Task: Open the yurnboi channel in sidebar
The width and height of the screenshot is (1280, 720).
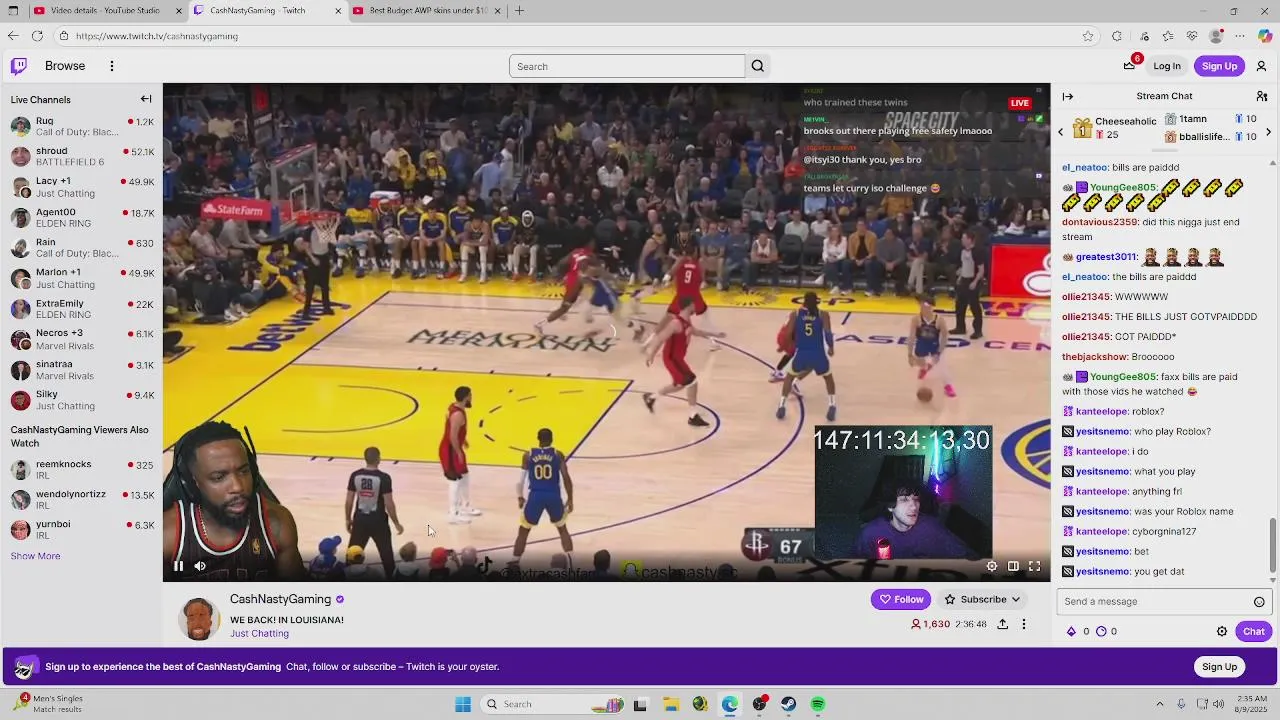Action: tap(81, 529)
